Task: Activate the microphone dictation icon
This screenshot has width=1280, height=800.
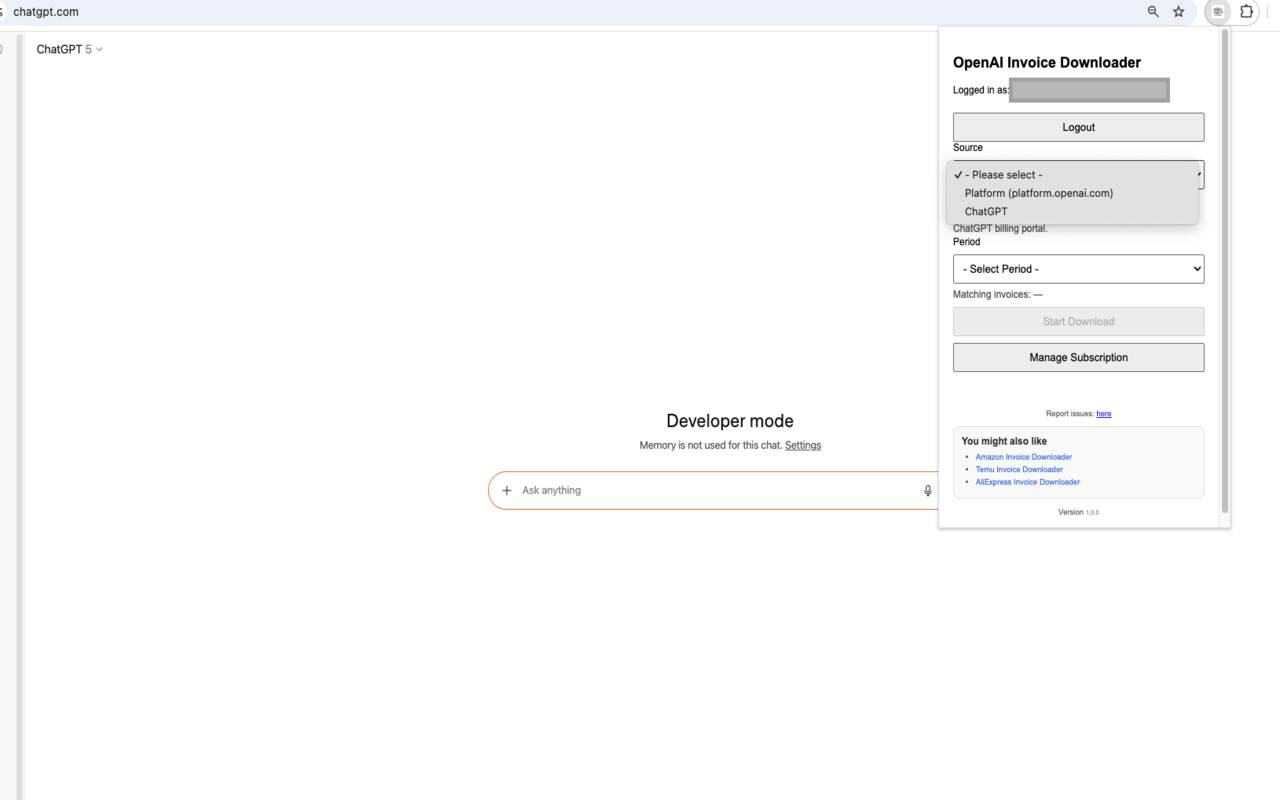Action: coord(928,490)
